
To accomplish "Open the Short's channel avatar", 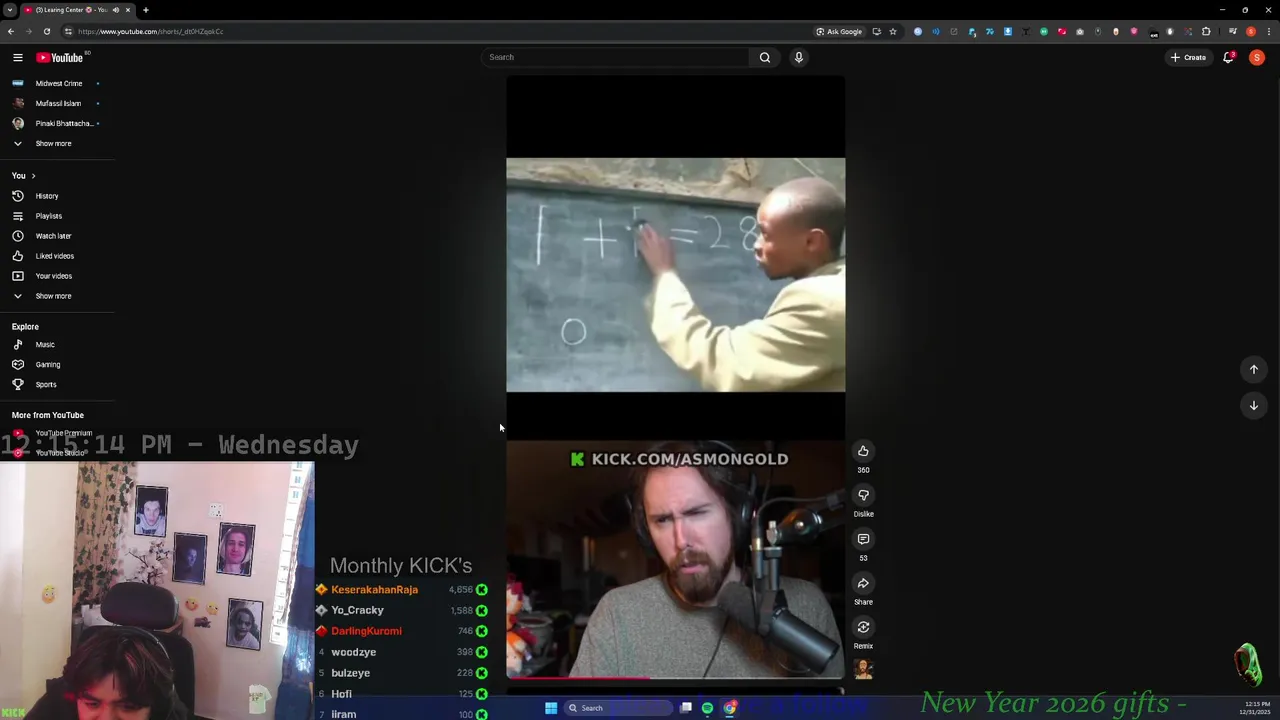I will pyautogui.click(x=863, y=669).
